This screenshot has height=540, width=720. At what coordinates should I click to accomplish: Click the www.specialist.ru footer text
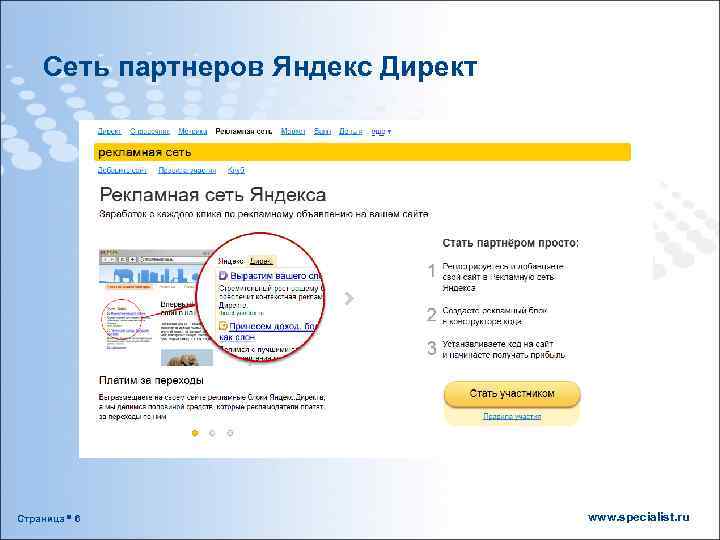(639, 517)
